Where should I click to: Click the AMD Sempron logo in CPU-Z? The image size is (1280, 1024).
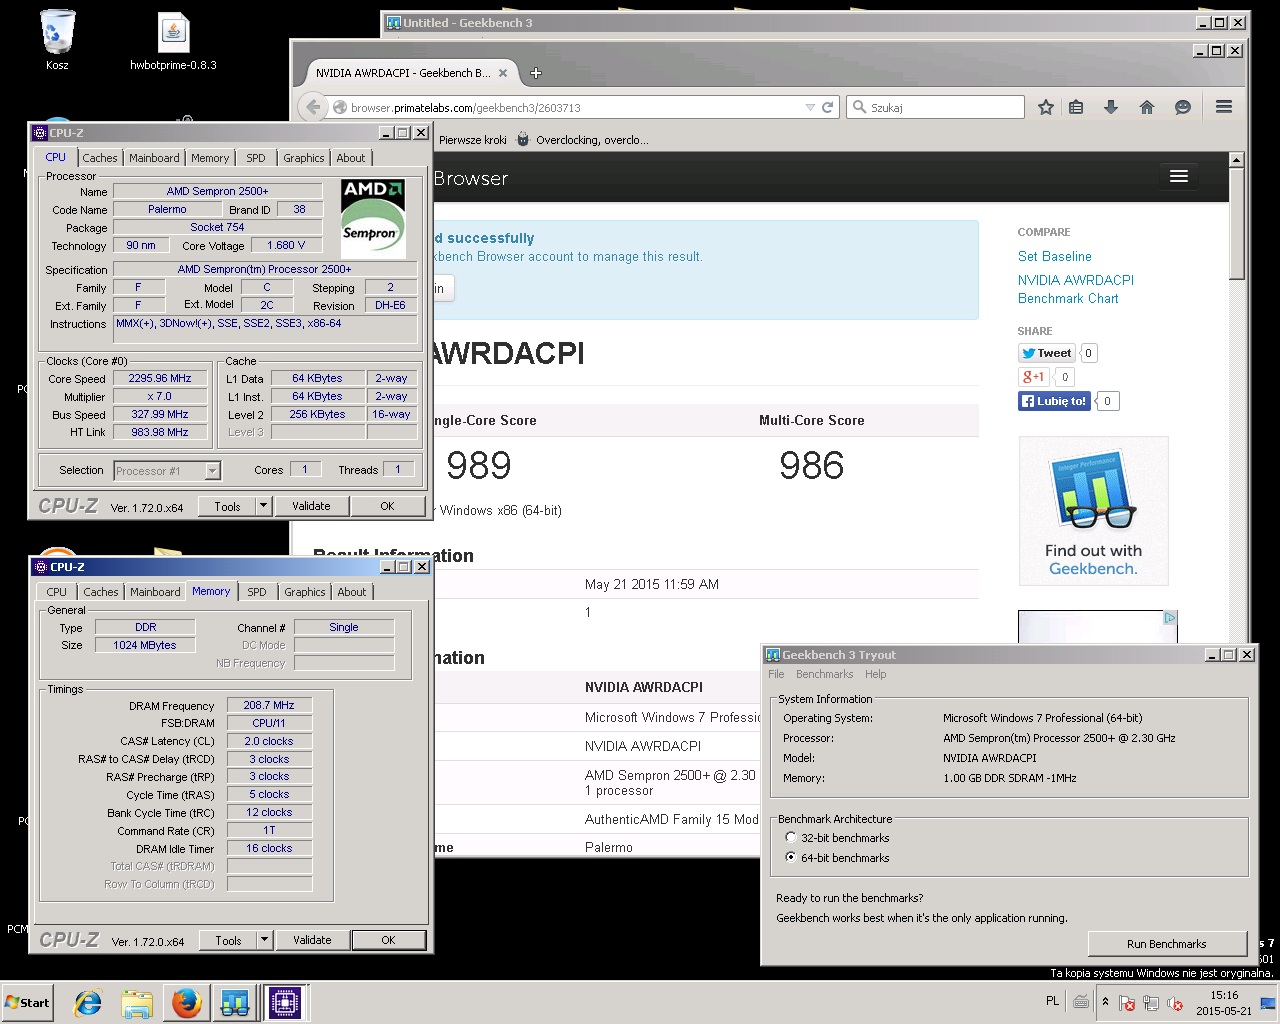[x=373, y=218]
